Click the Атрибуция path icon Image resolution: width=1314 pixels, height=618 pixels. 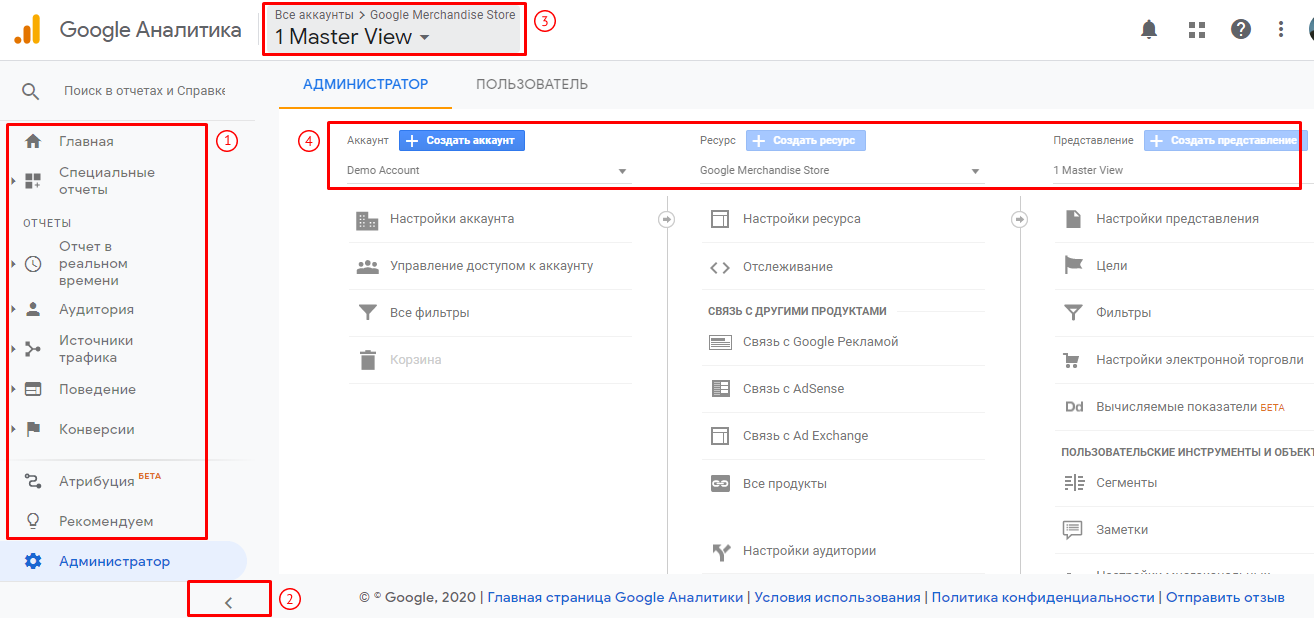33,481
